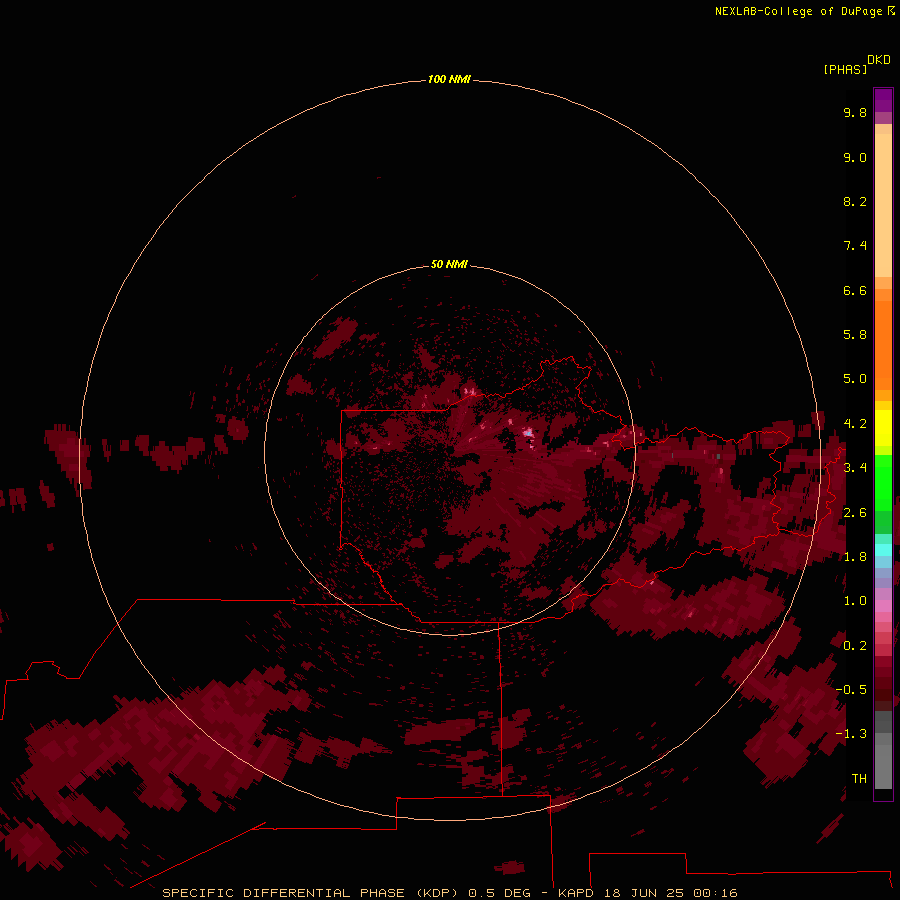The image size is (900, 900).
Task: Click the 100 NMI range ring label
Action: tap(449, 79)
